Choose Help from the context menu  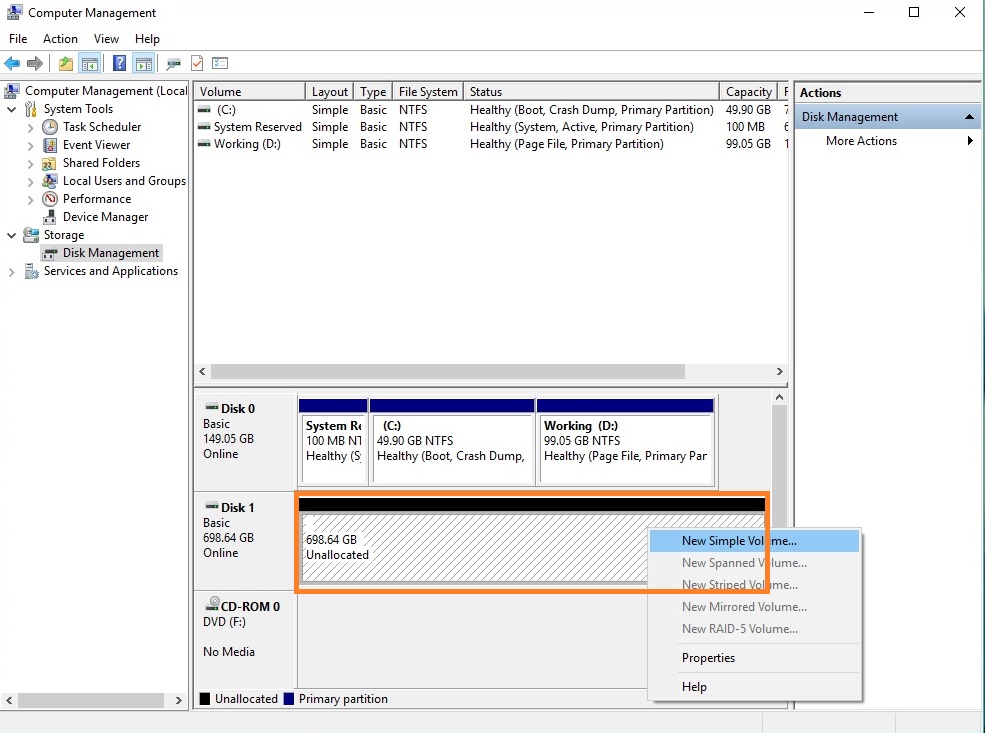click(754, 687)
